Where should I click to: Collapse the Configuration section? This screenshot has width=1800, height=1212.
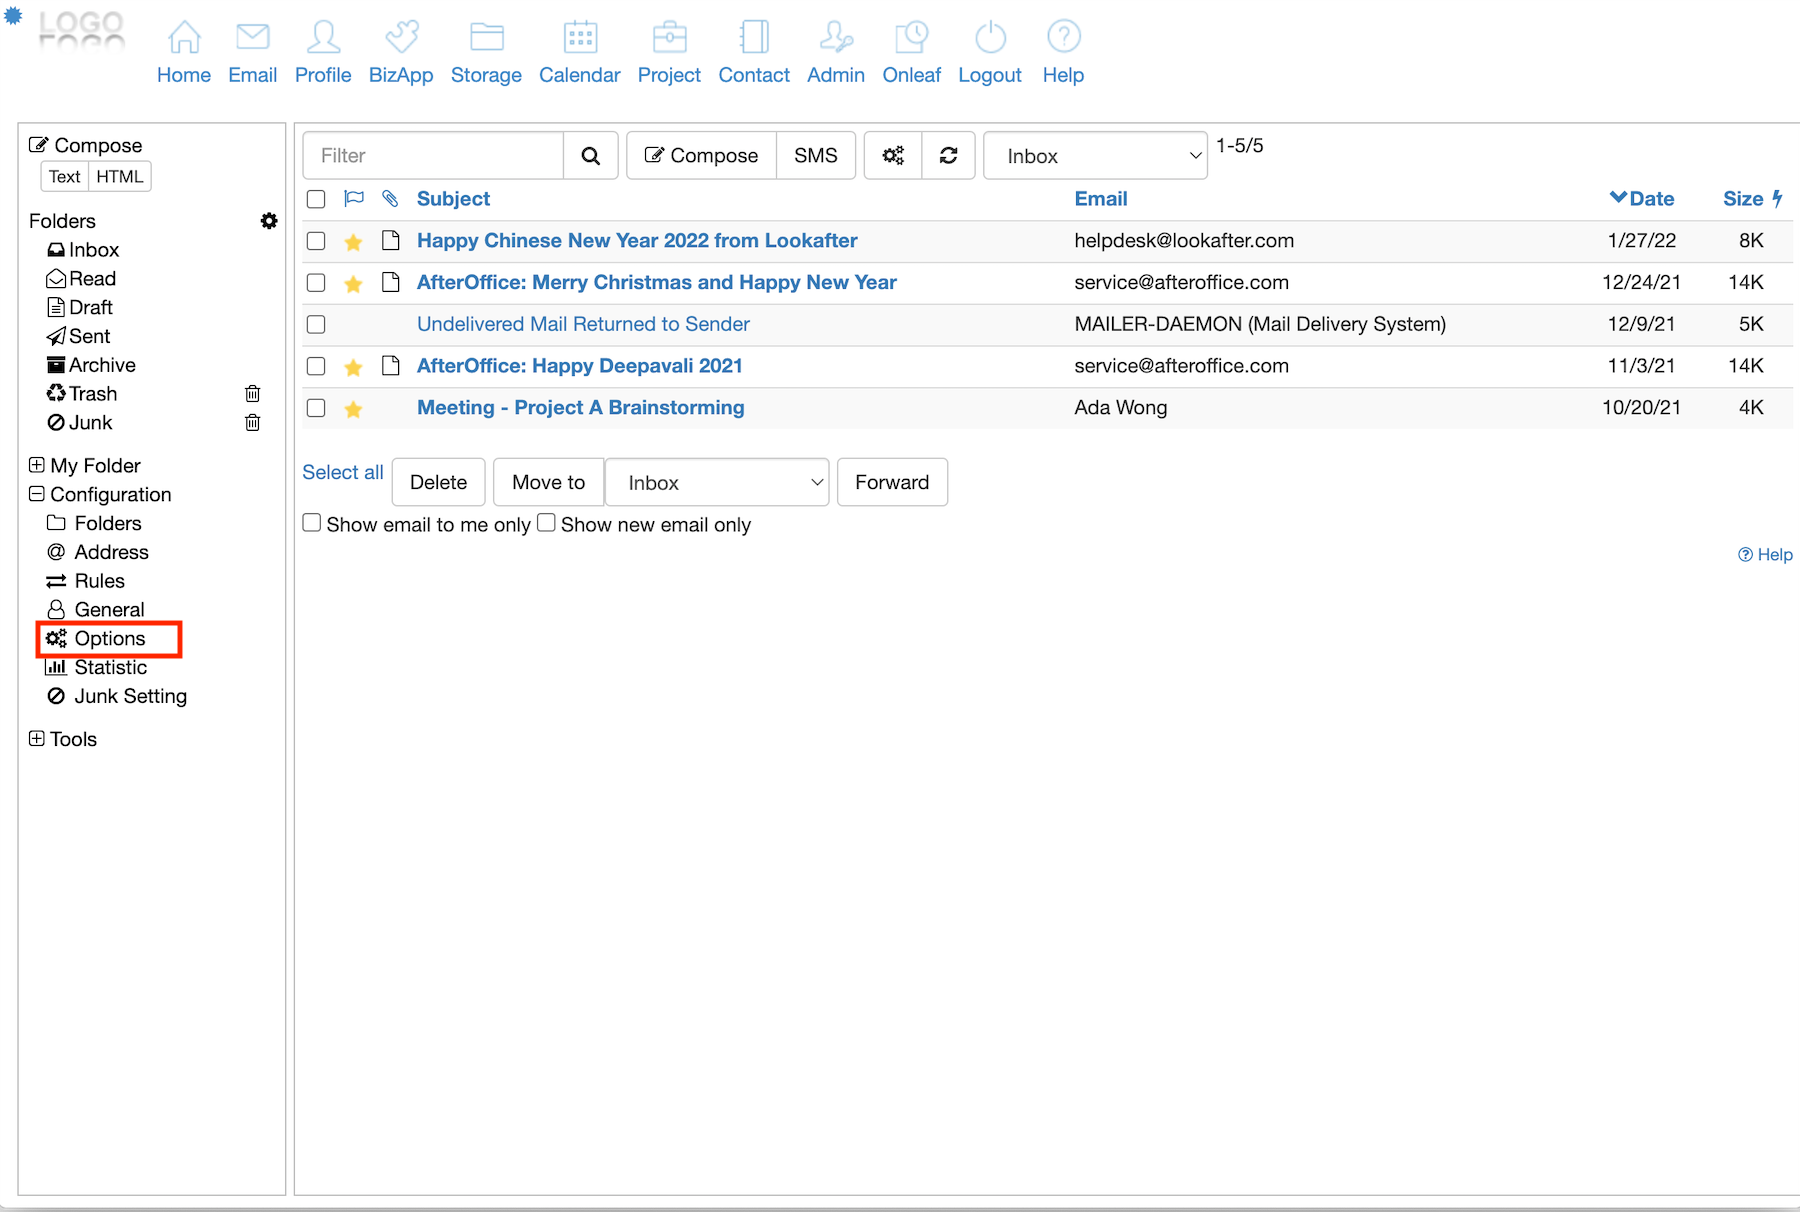(37, 494)
